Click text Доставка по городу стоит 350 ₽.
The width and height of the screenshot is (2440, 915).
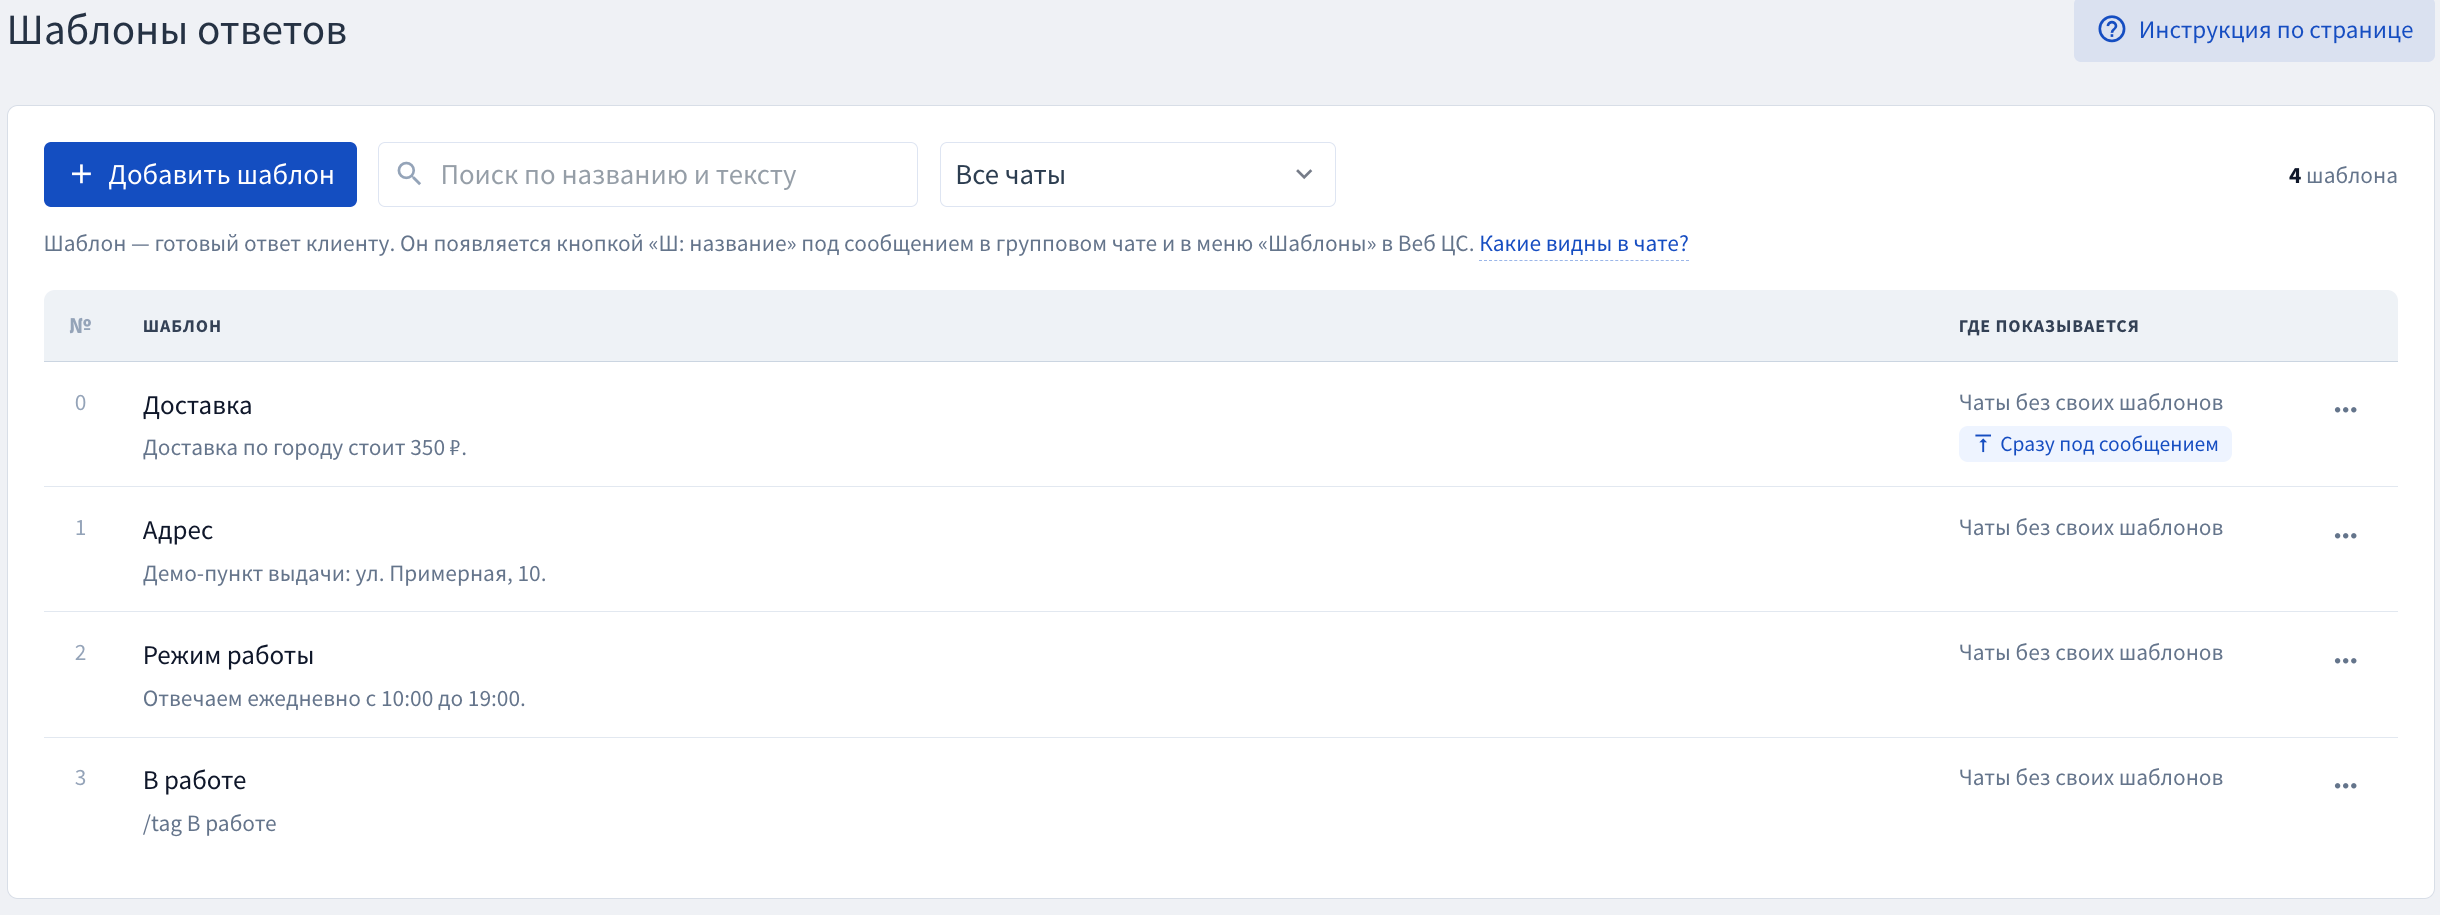pos(304,447)
